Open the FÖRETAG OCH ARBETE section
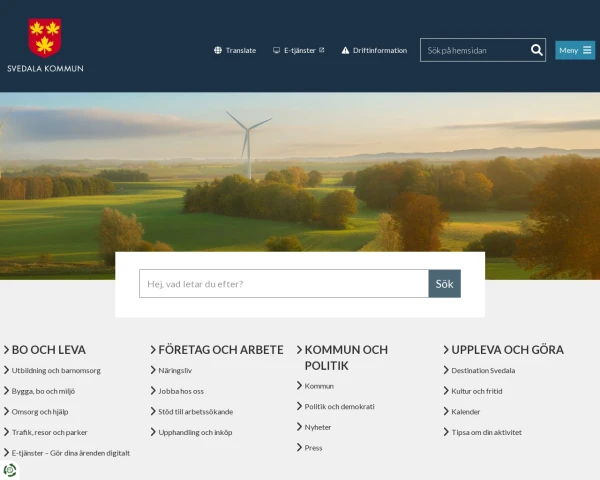600x480 pixels. [221, 349]
